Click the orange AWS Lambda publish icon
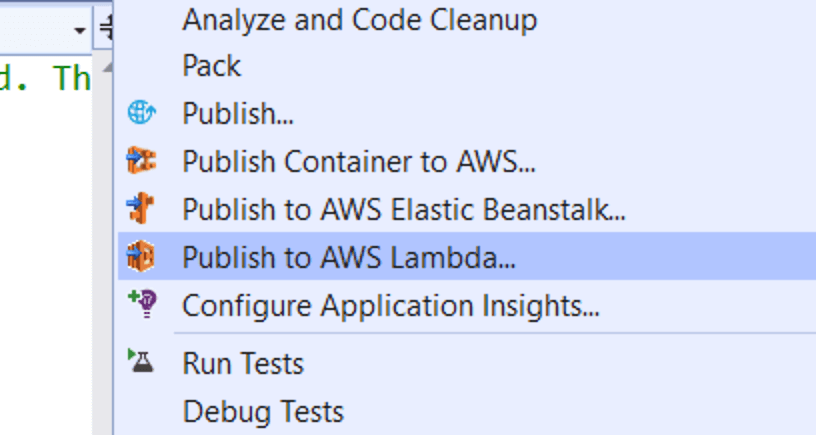The height and width of the screenshot is (435, 816). (x=141, y=256)
